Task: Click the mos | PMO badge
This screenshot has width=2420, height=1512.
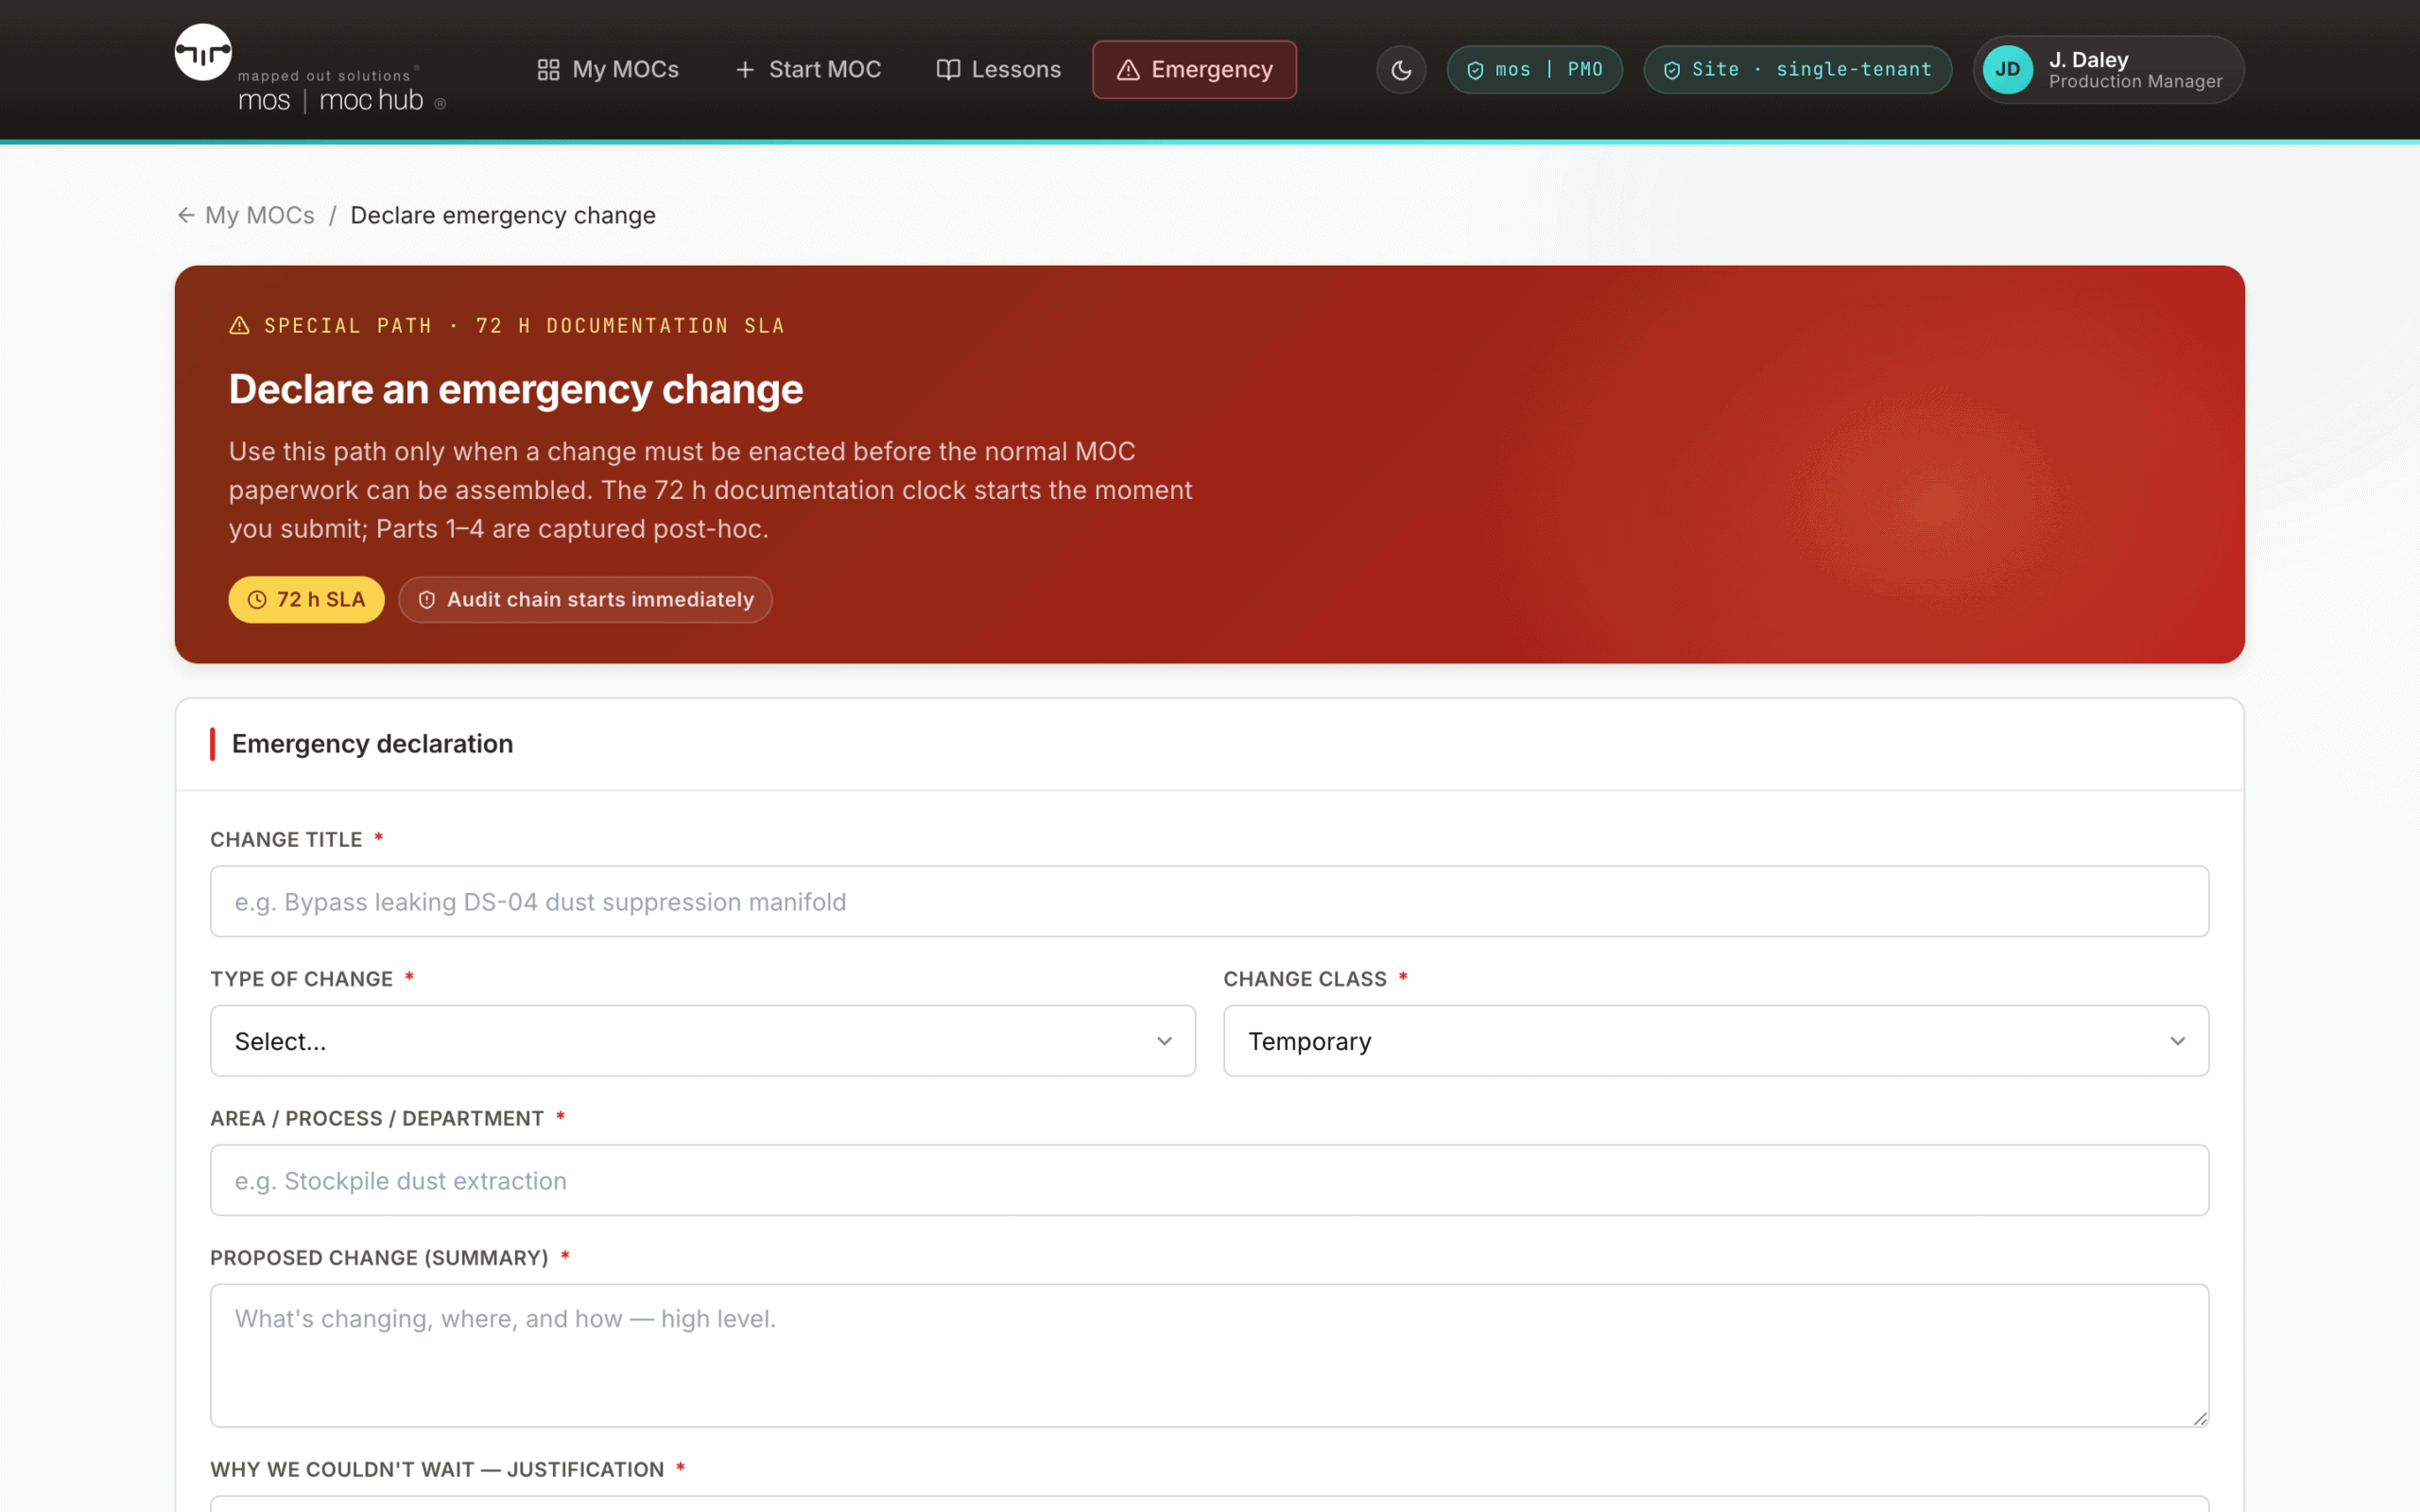Action: point(1534,69)
